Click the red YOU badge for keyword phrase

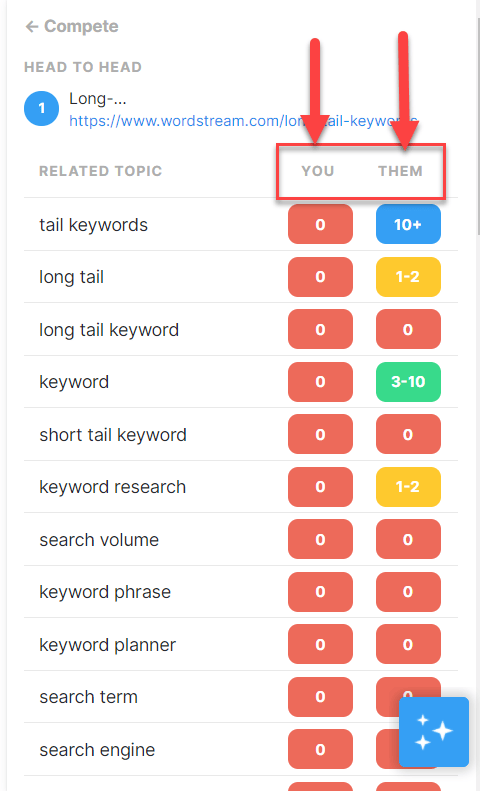[320, 592]
